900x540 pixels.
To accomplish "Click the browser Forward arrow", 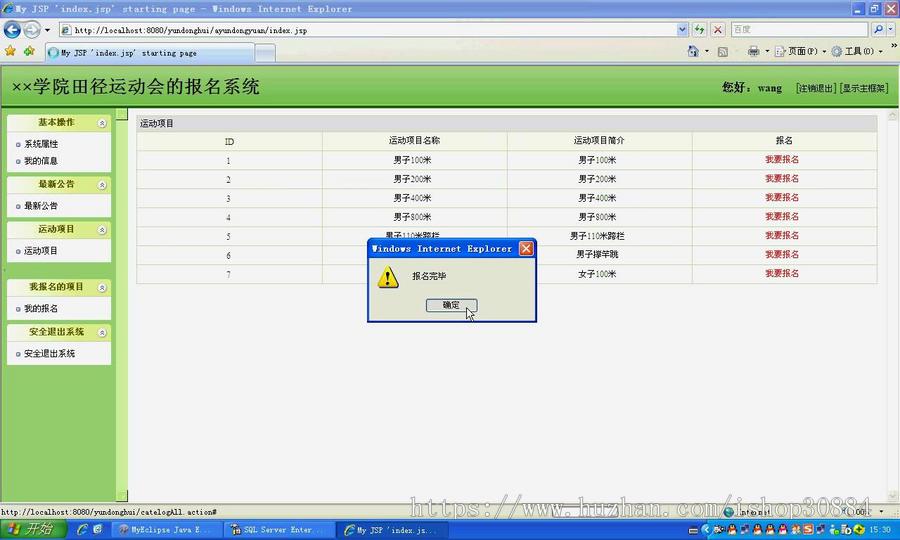I will click(x=32, y=29).
